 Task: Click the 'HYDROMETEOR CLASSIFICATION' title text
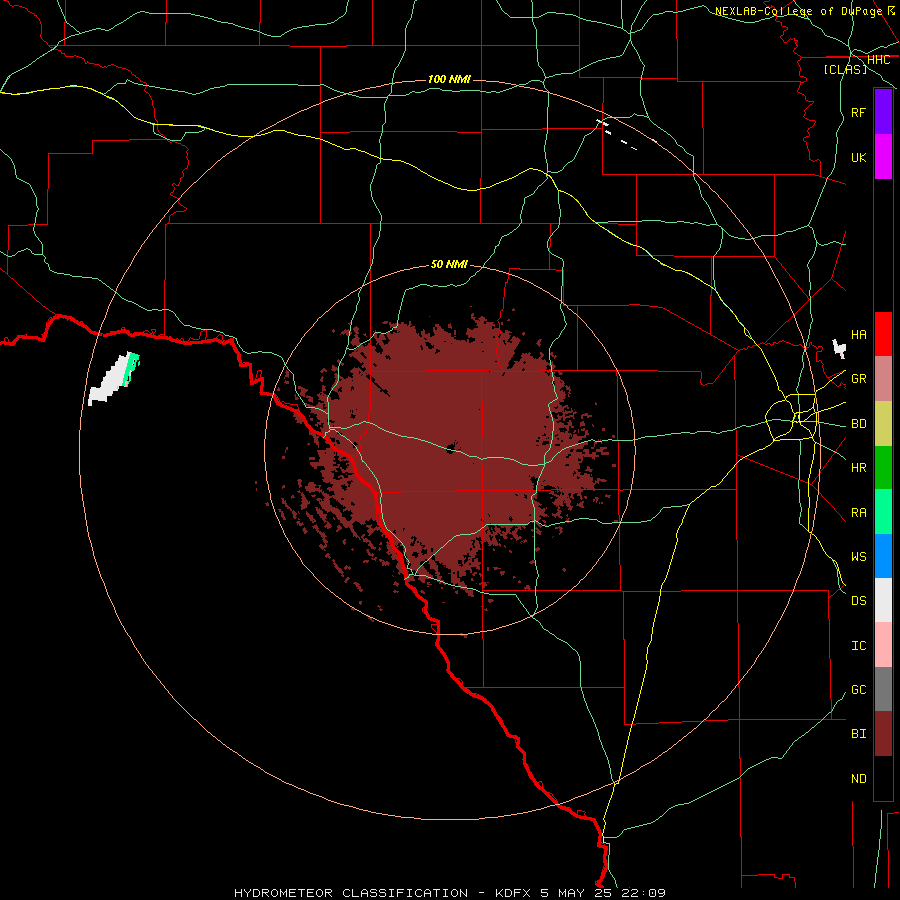point(351,893)
